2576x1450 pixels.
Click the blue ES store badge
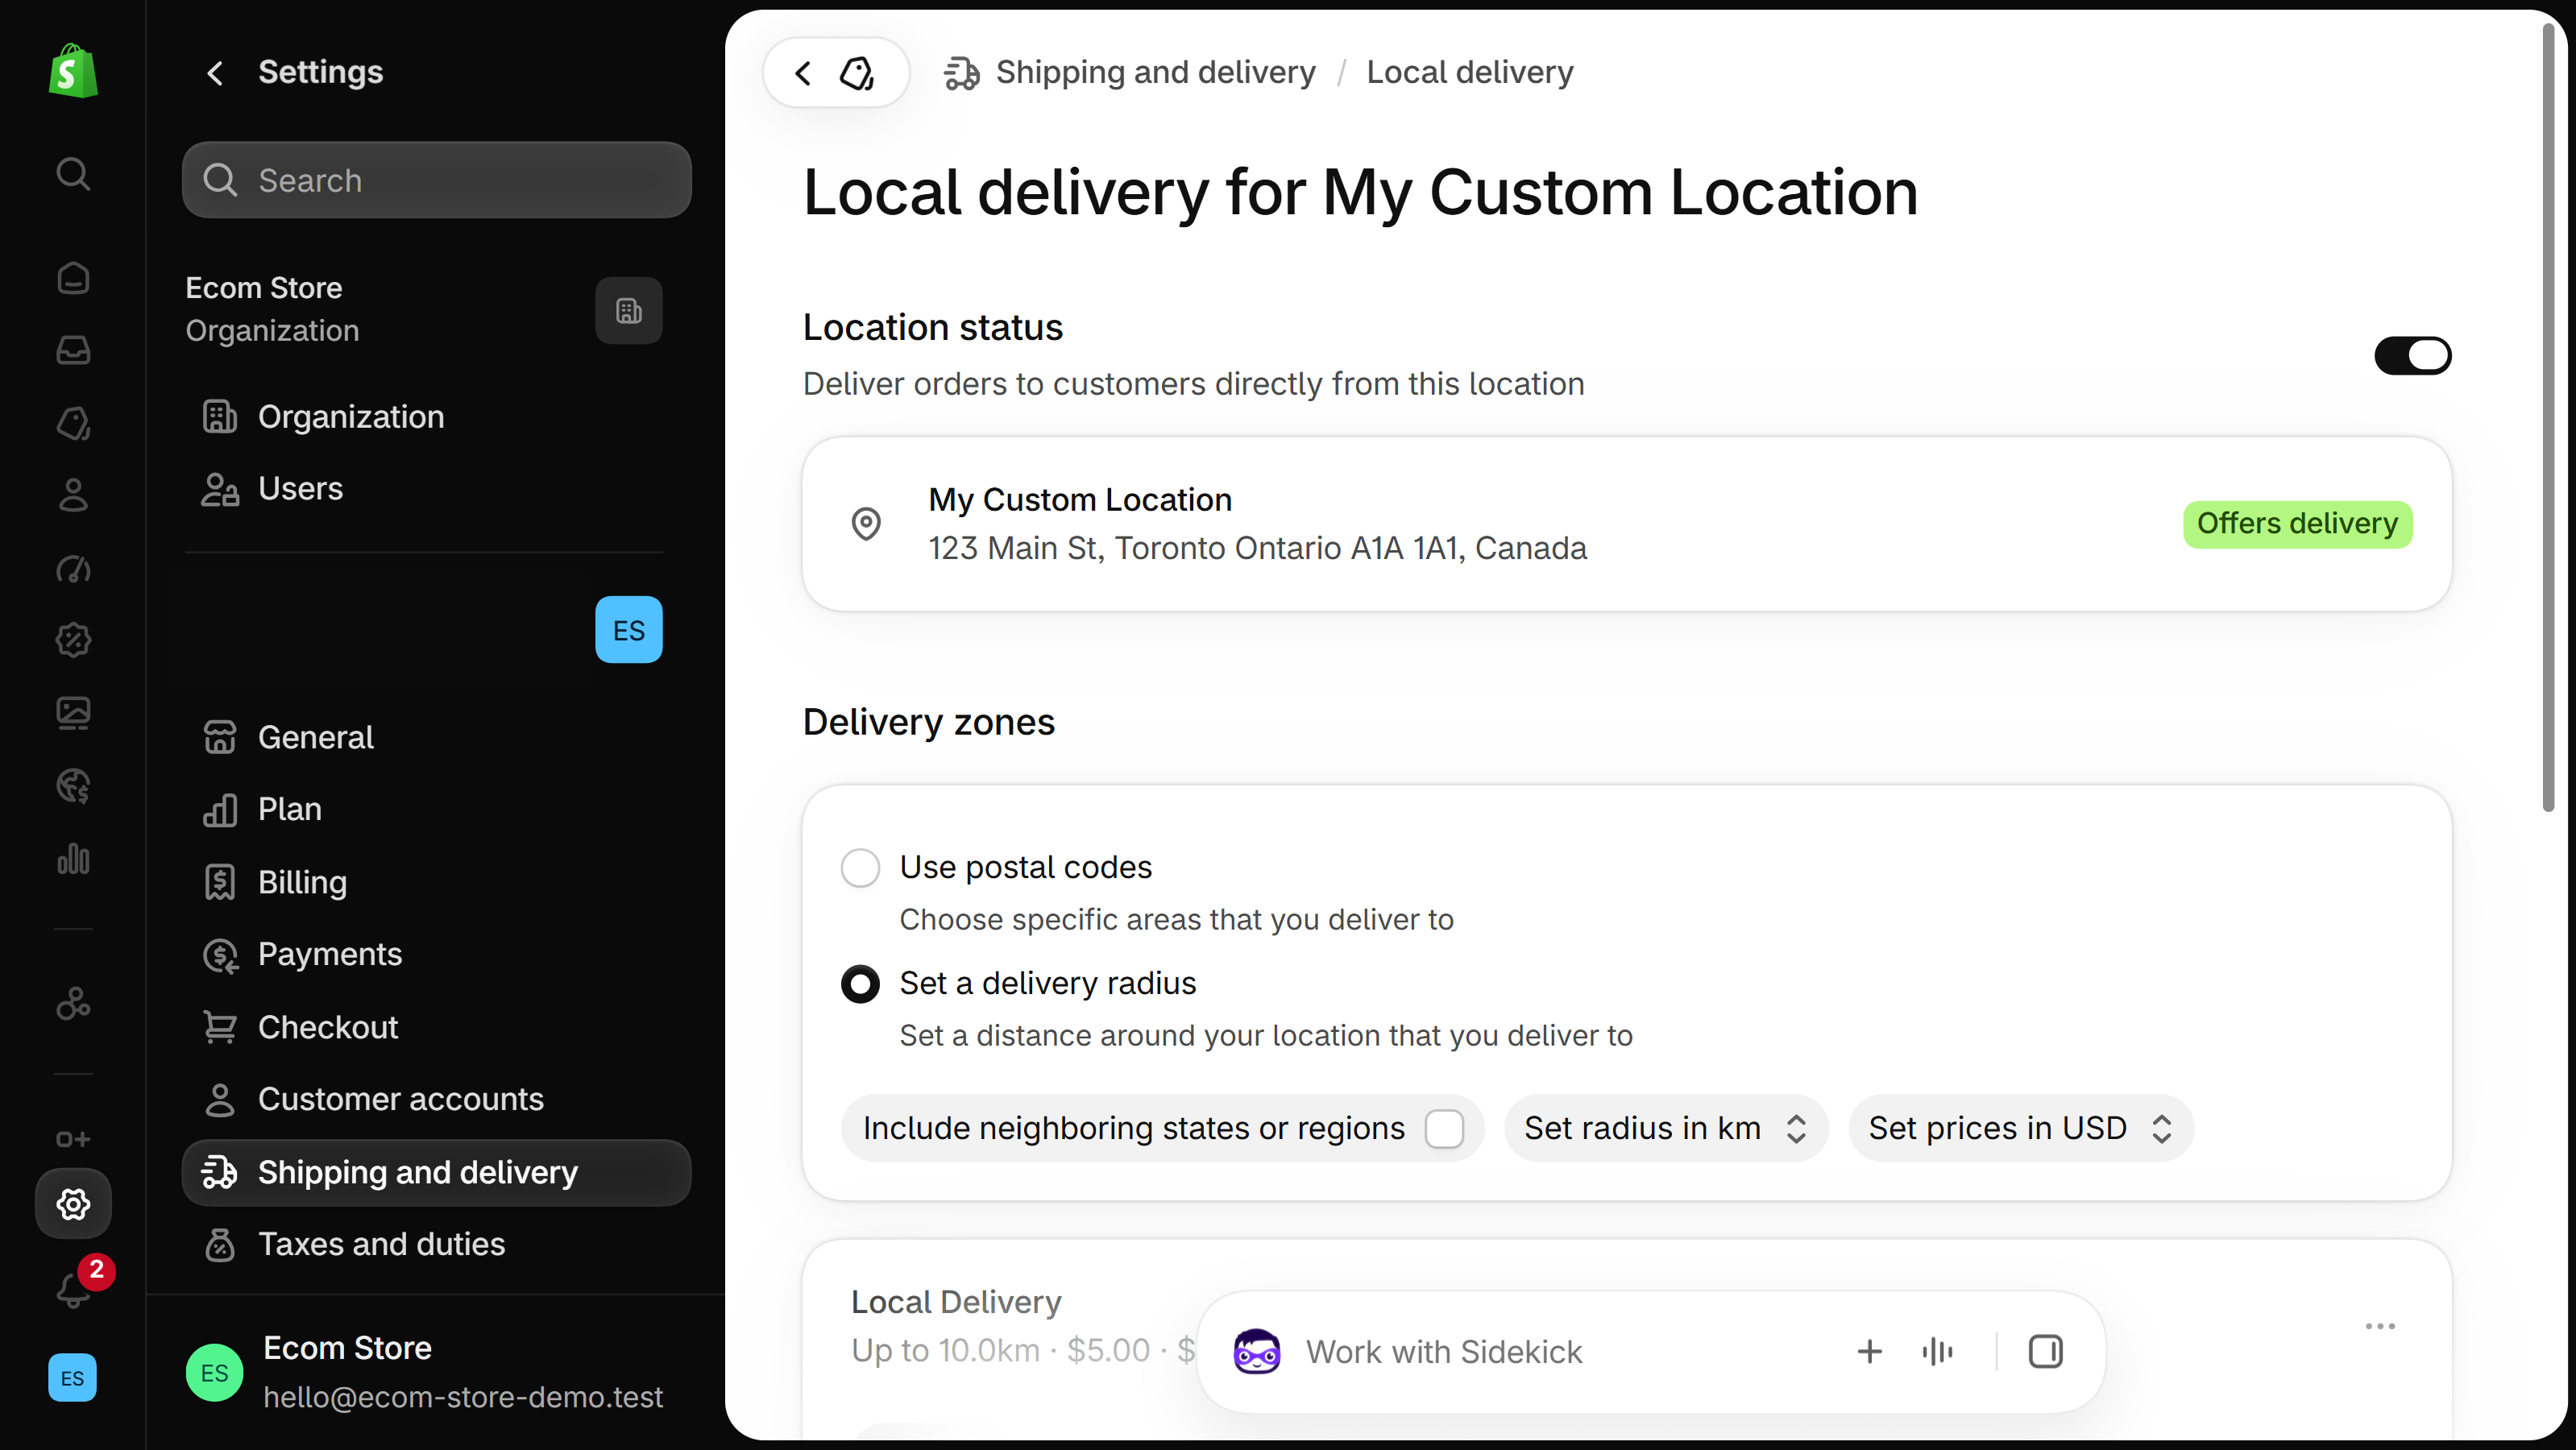pyautogui.click(x=629, y=630)
